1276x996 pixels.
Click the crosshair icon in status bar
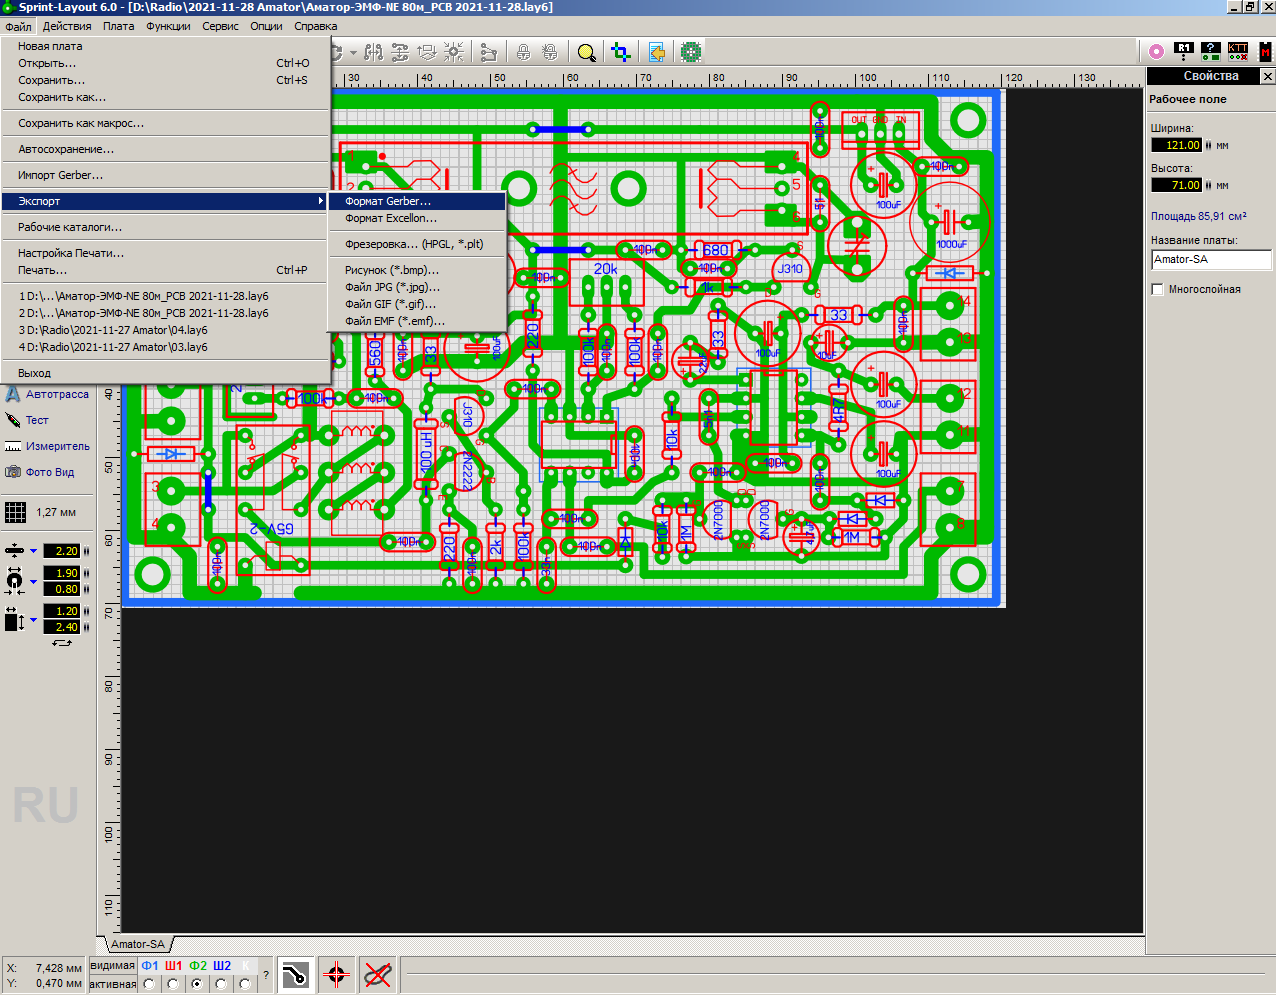pos(336,975)
